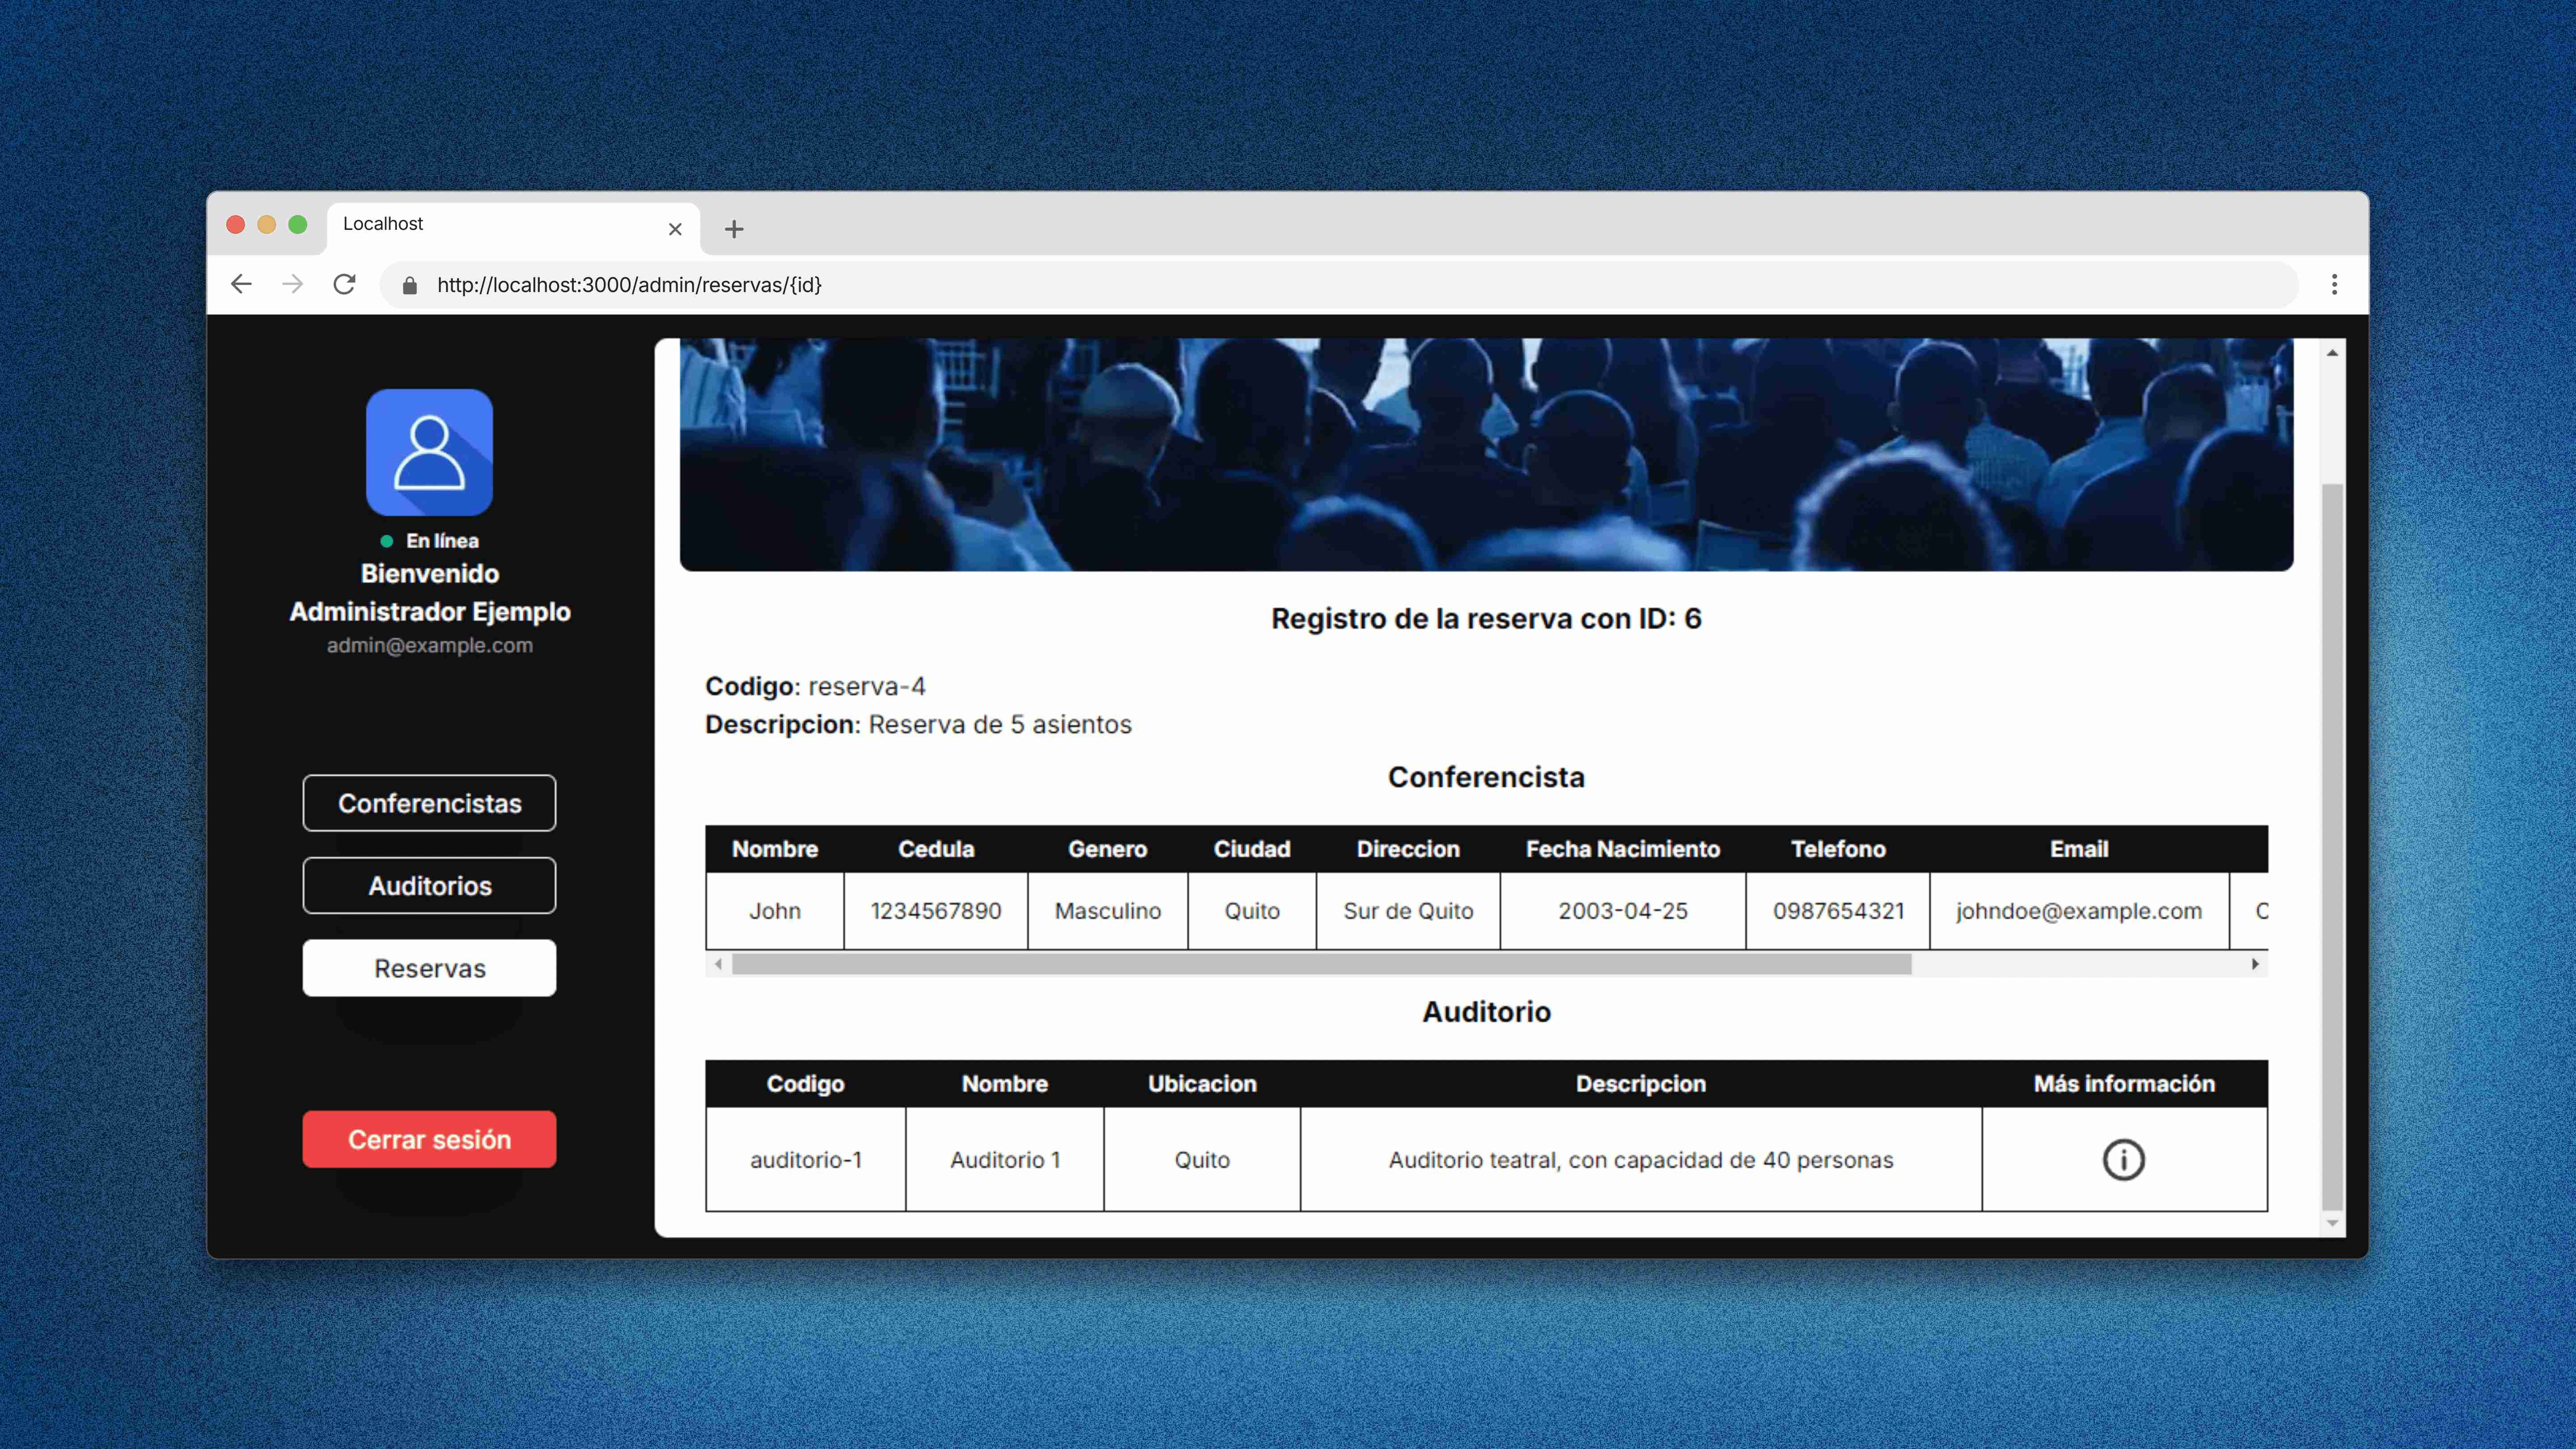Open a new tab with the plus icon
2576x1449 pixels.
click(734, 229)
